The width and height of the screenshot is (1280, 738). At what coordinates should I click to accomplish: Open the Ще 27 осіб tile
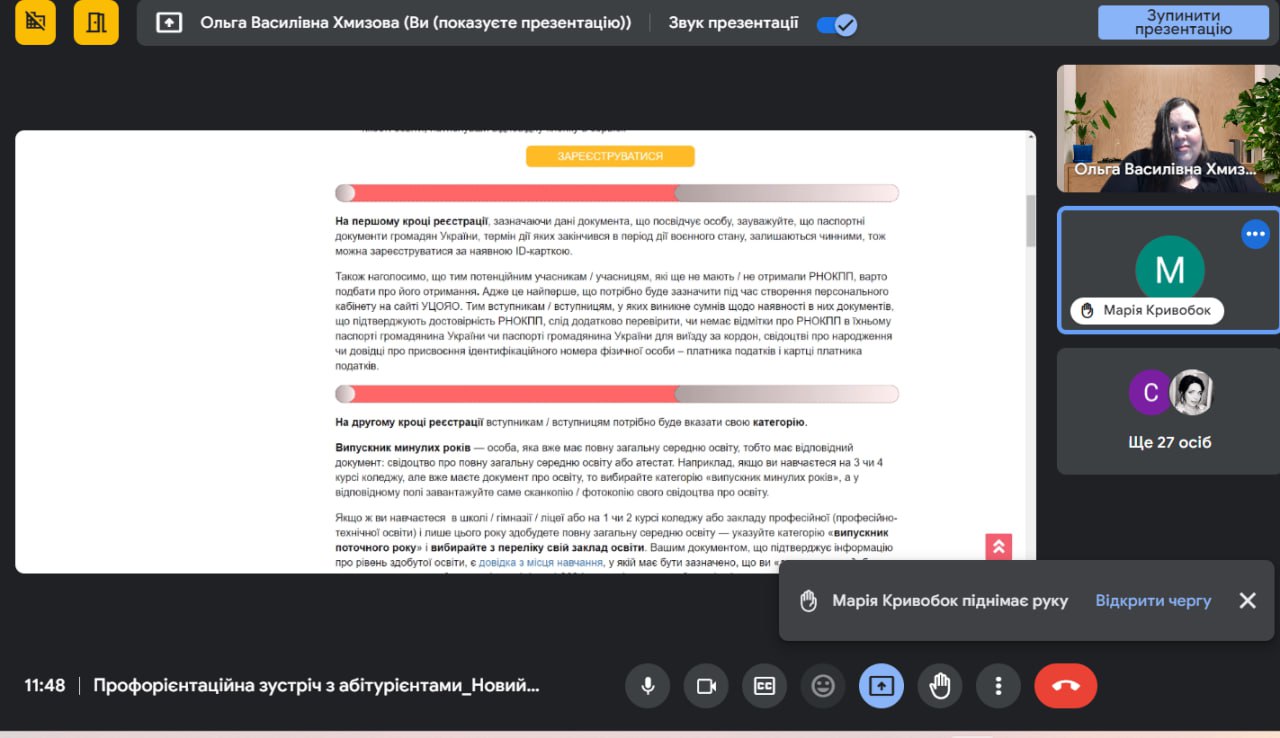click(1168, 411)
